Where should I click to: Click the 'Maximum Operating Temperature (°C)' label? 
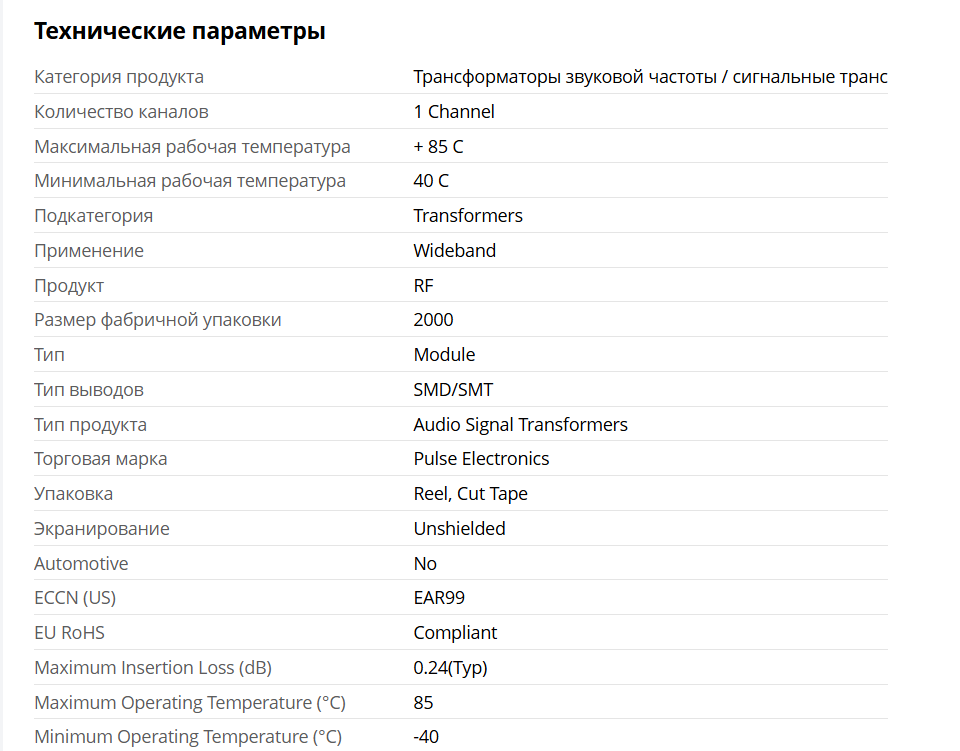(190, 703)
